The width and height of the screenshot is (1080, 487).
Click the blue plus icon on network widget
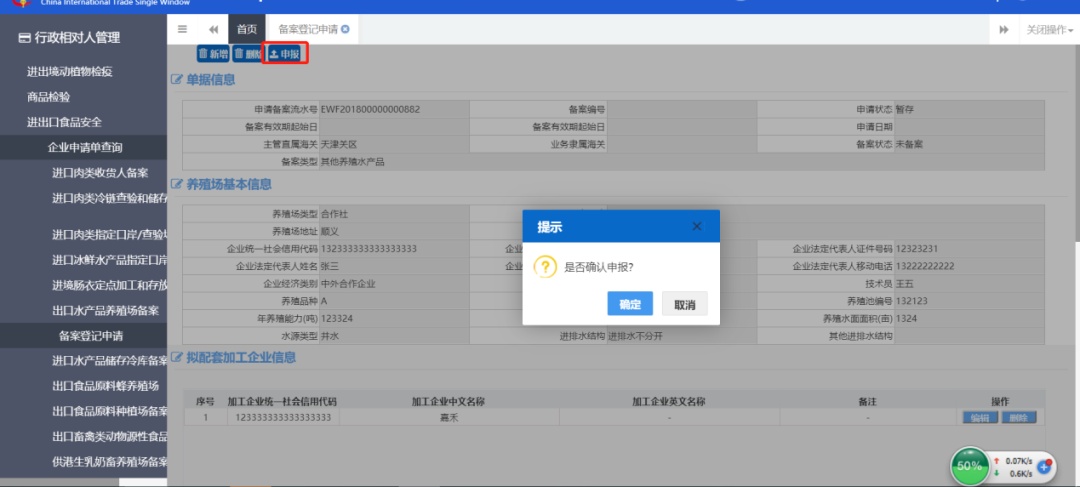tap(1045, 466)
